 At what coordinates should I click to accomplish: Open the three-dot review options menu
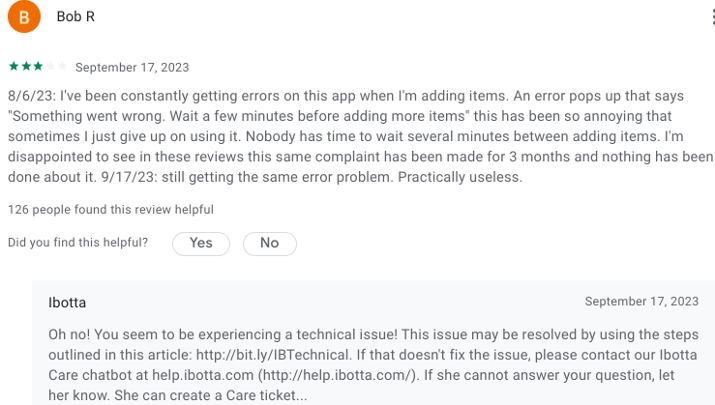click(713, 17)
